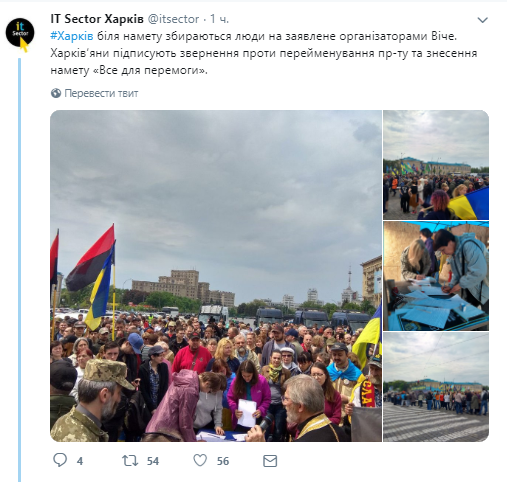Click the 'Перевести твит' translate link
The height and width of the screenshot is (486, 507).
click(x=101, y=93)
